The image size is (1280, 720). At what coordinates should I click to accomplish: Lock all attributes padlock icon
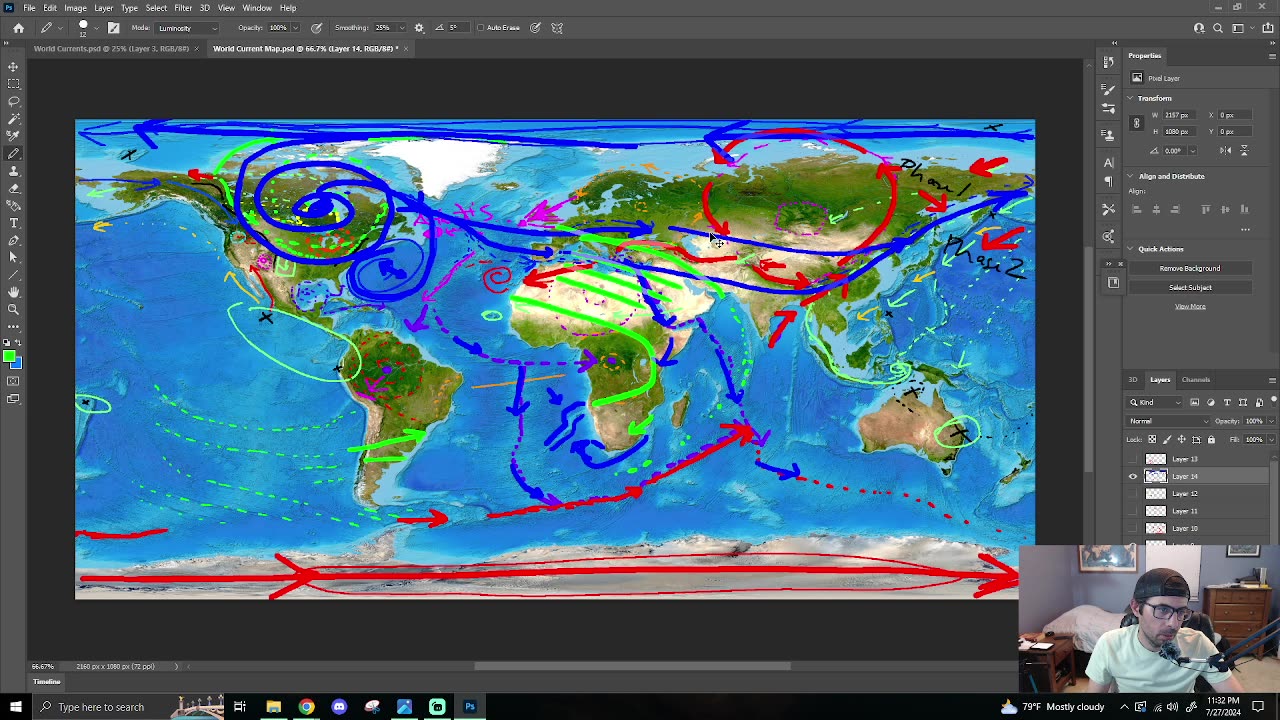tap(1211, 440)
